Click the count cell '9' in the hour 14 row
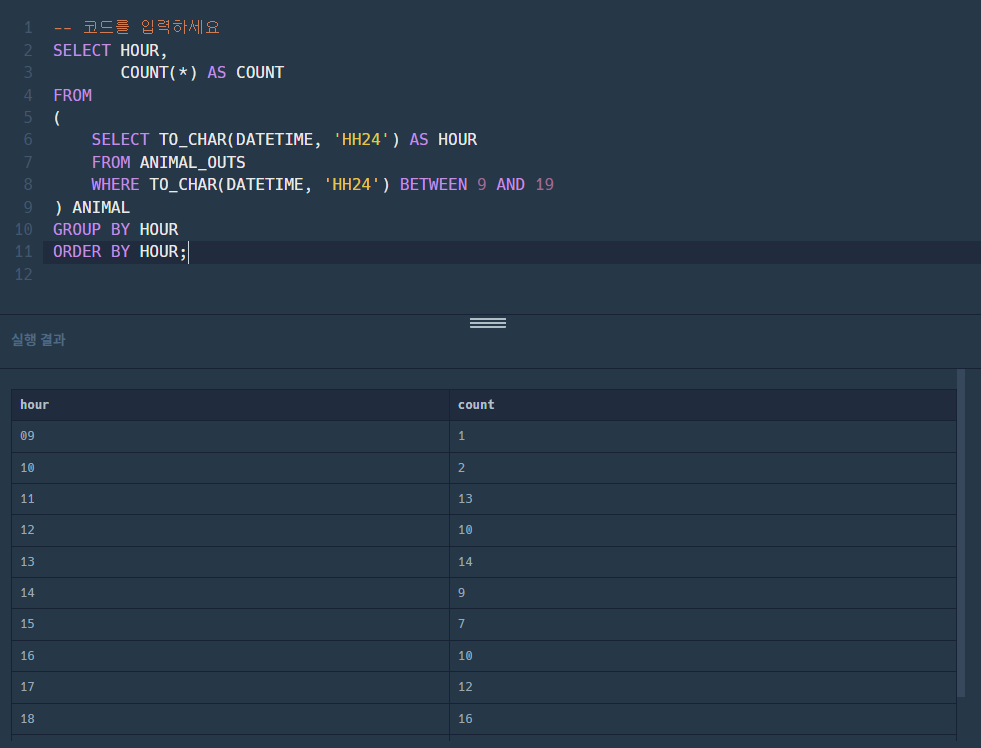This screenshot has width=981, height=748. [703, 593]
